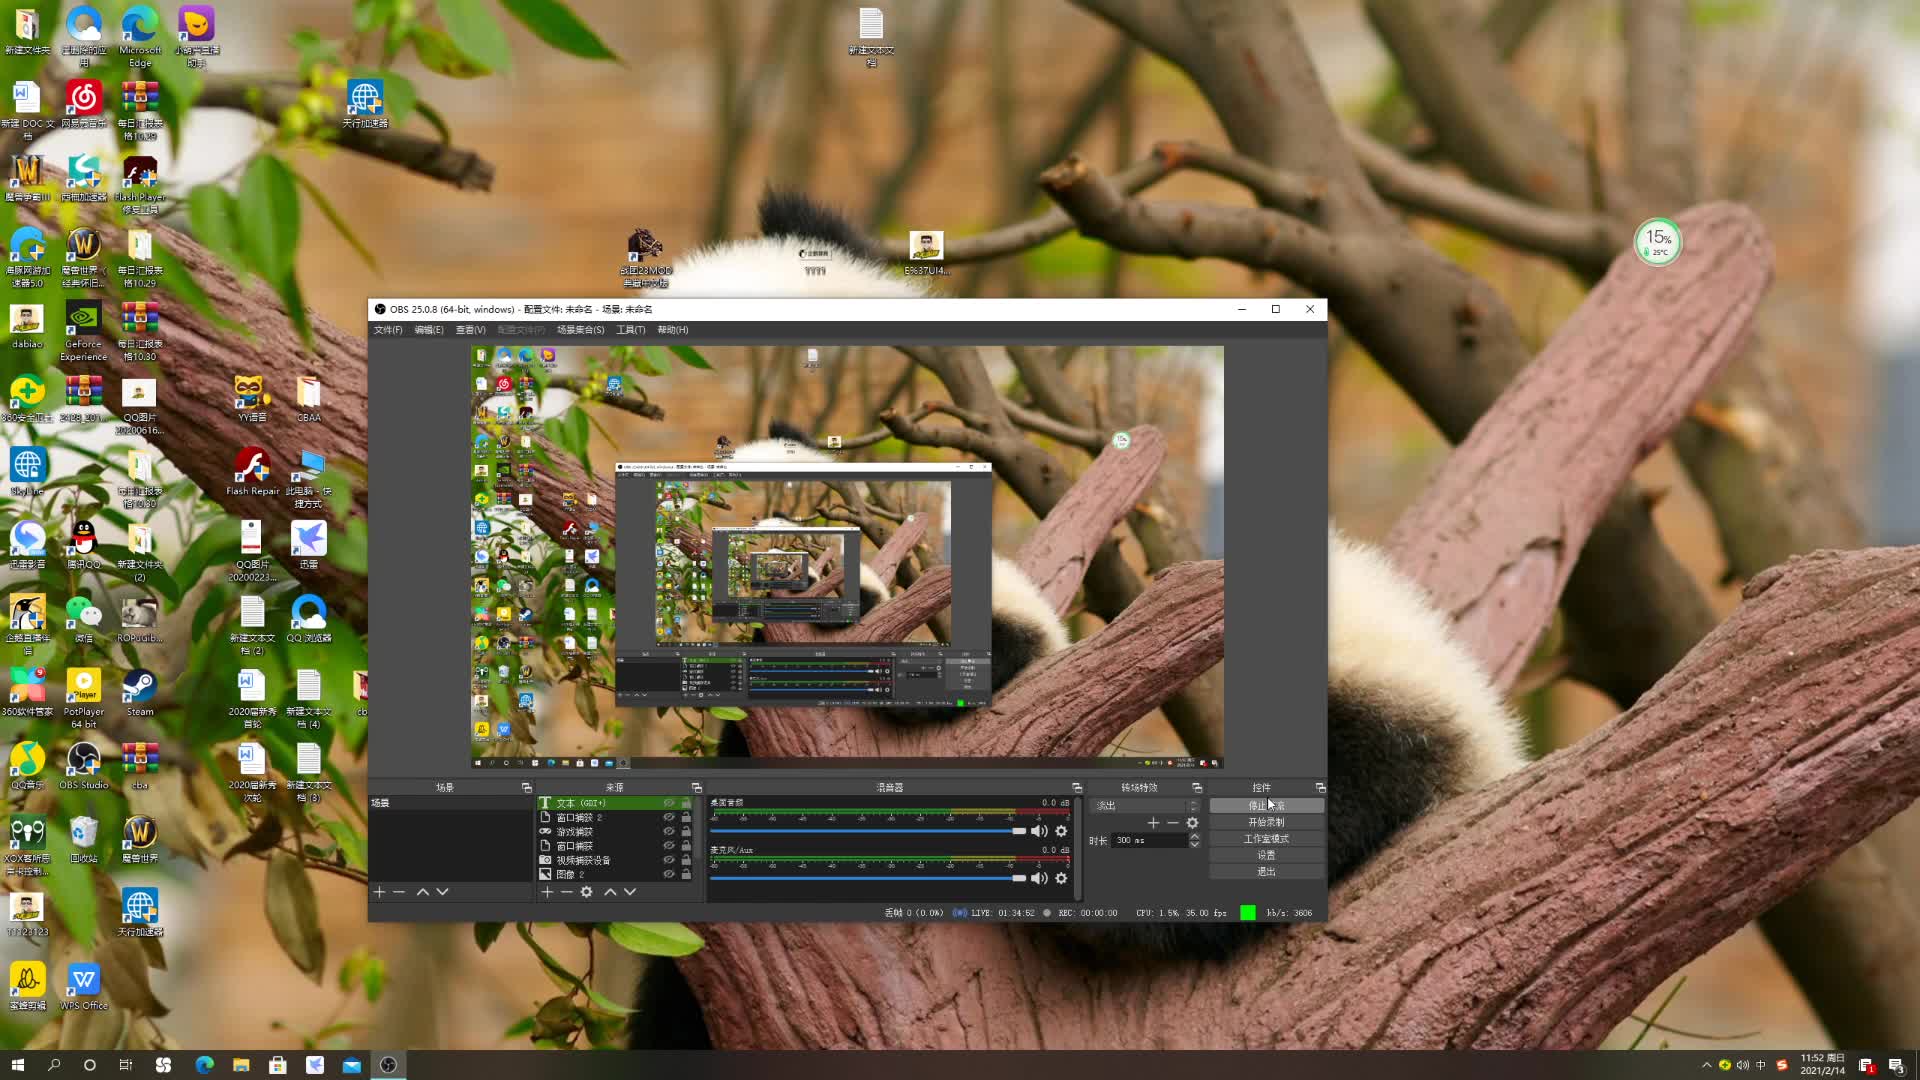
Task: Toggle lock on 窗口捕获 2 source
Action: pyautogui.click(x=686, y=817)
